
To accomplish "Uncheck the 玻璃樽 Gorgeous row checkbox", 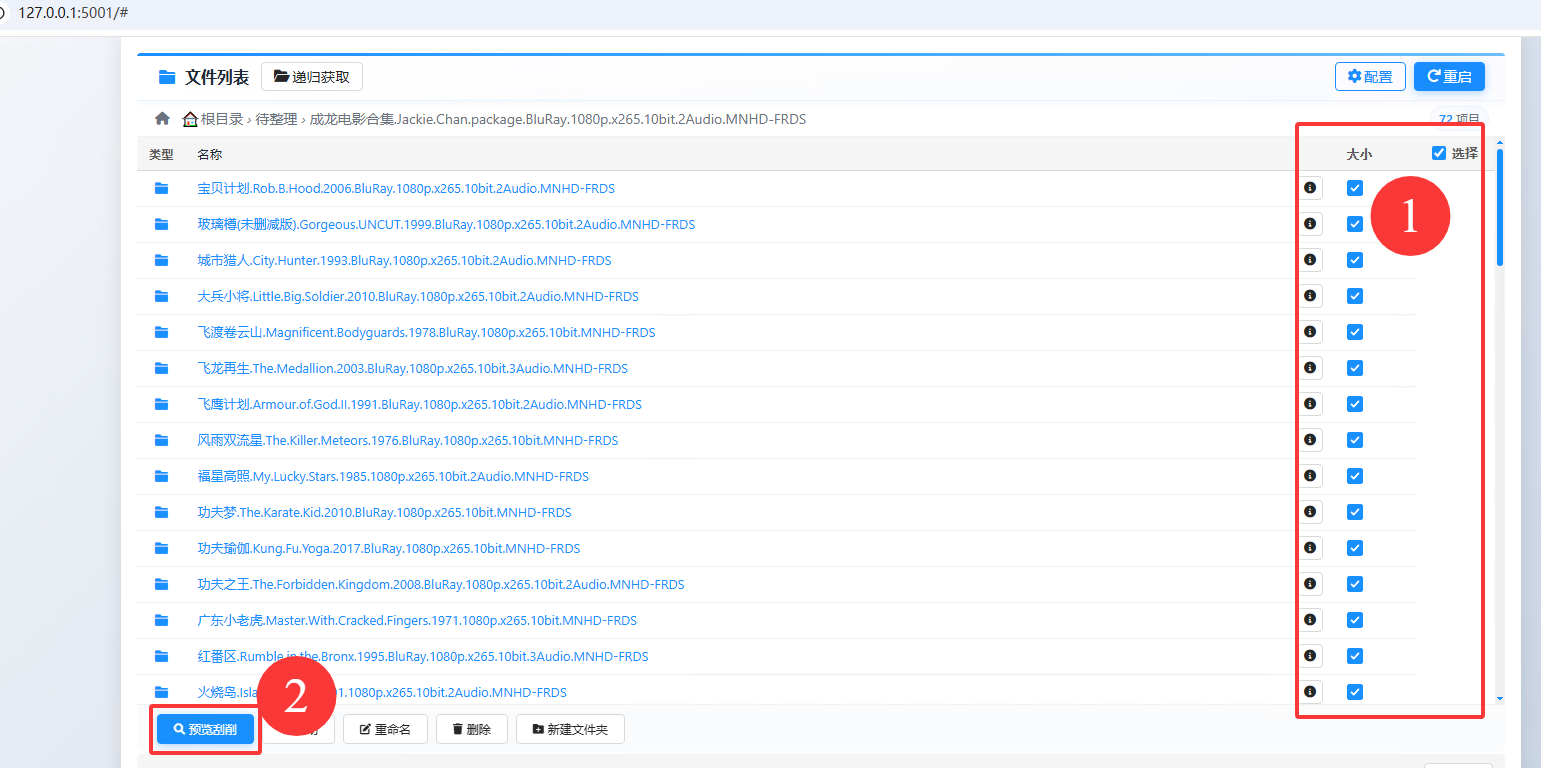I will [x=1355, y=224].
